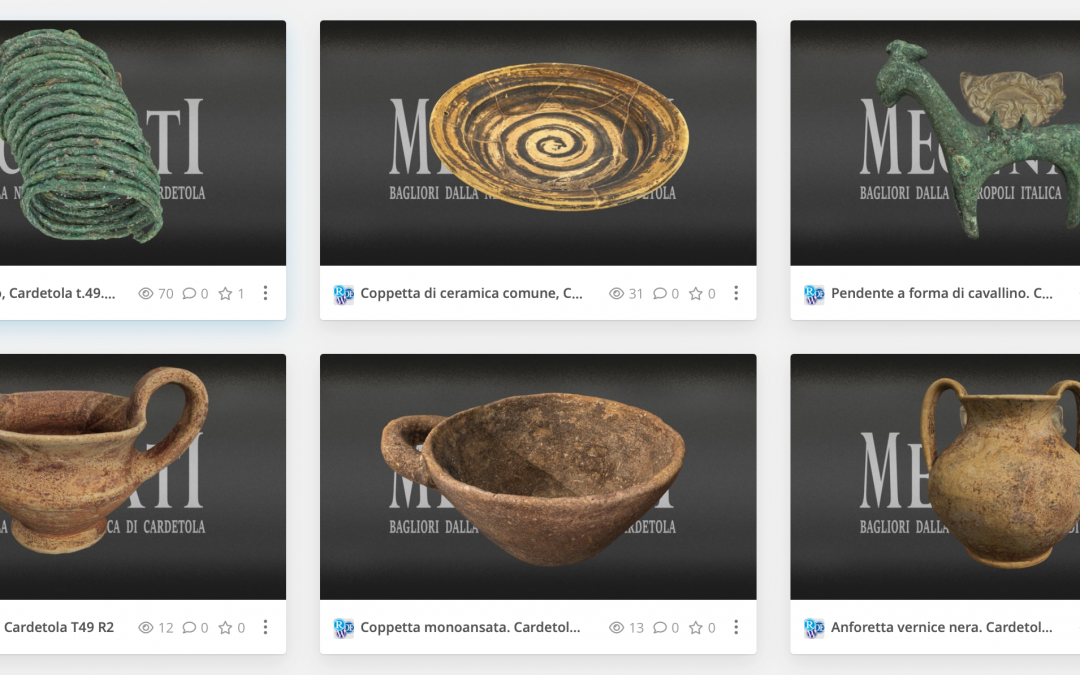Click author avatar beside Coppetta monoansata title
The image size is (1080, 675).
[343, 628]
